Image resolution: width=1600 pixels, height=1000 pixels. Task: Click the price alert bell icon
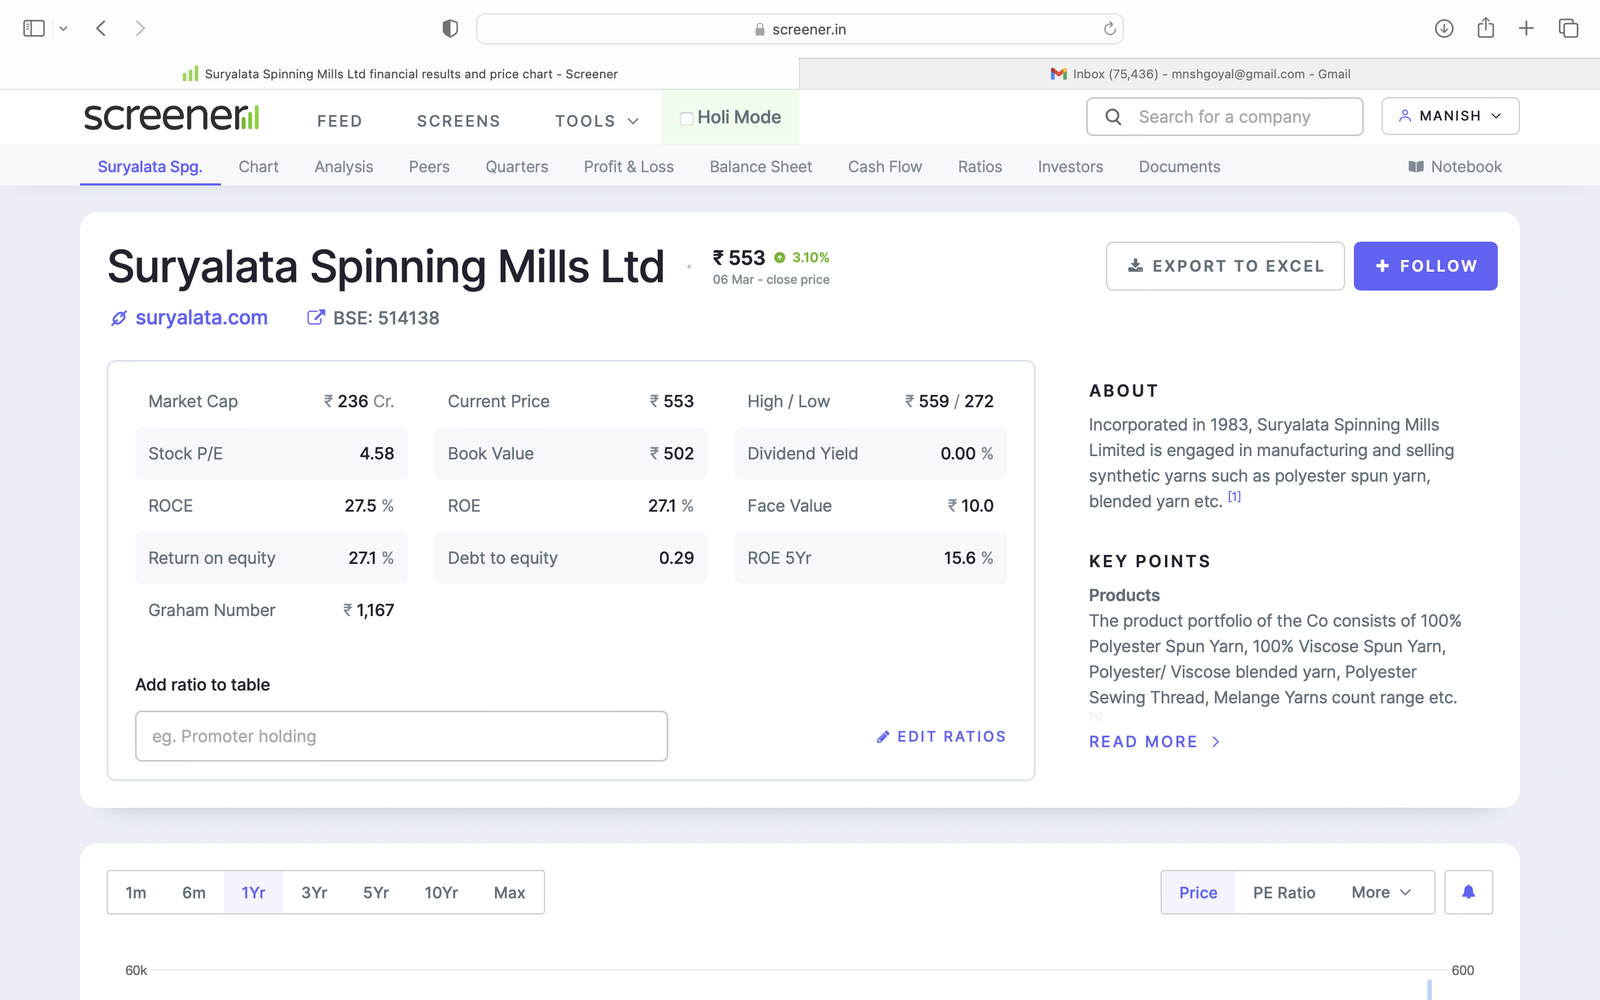click(x=1467, y=892)
